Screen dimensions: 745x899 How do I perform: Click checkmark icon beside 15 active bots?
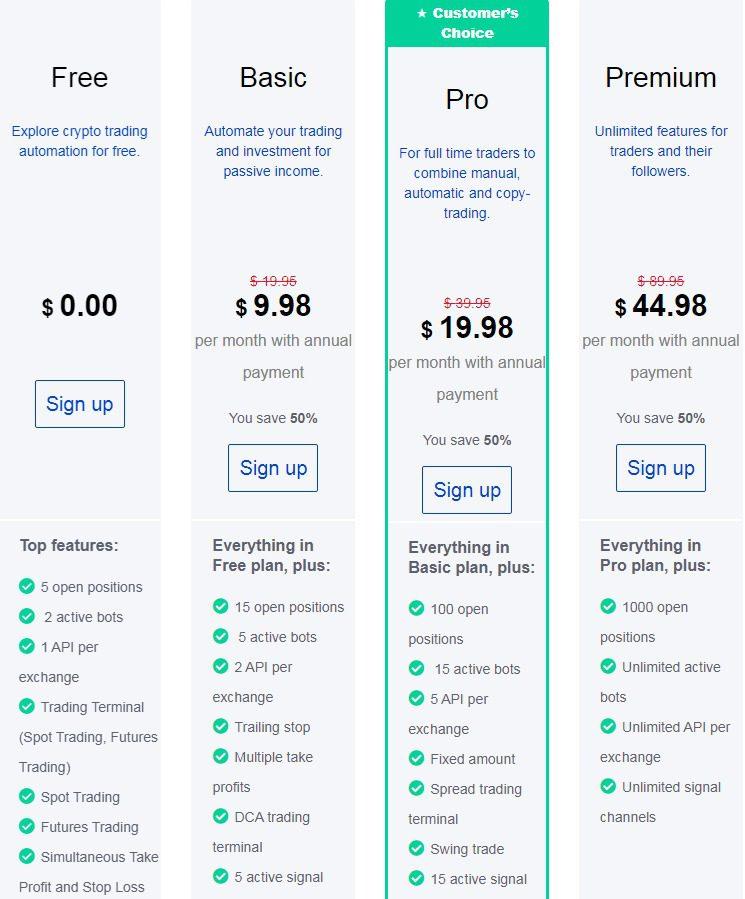pyautogui.click(x=416, y=668)
